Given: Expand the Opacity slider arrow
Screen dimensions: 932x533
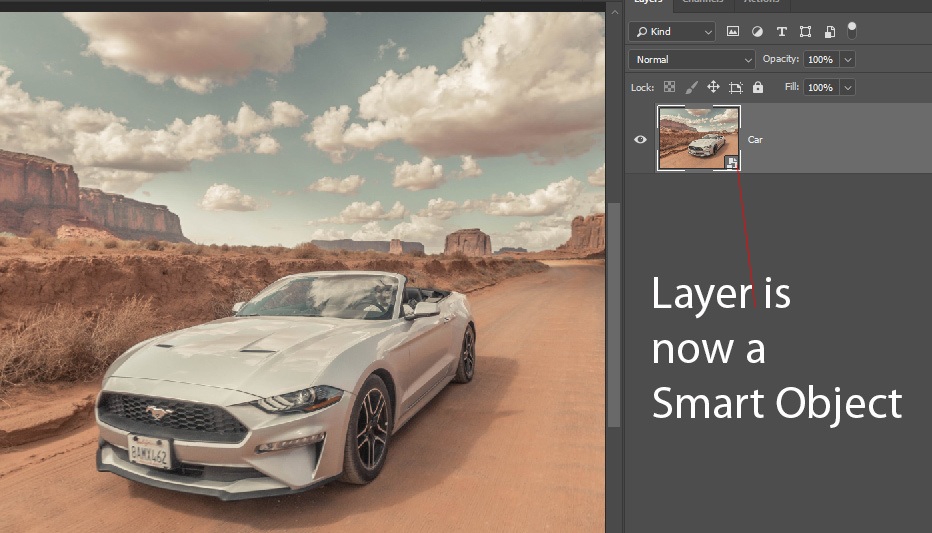Looking at the screenshot, I should coord(848,60).
